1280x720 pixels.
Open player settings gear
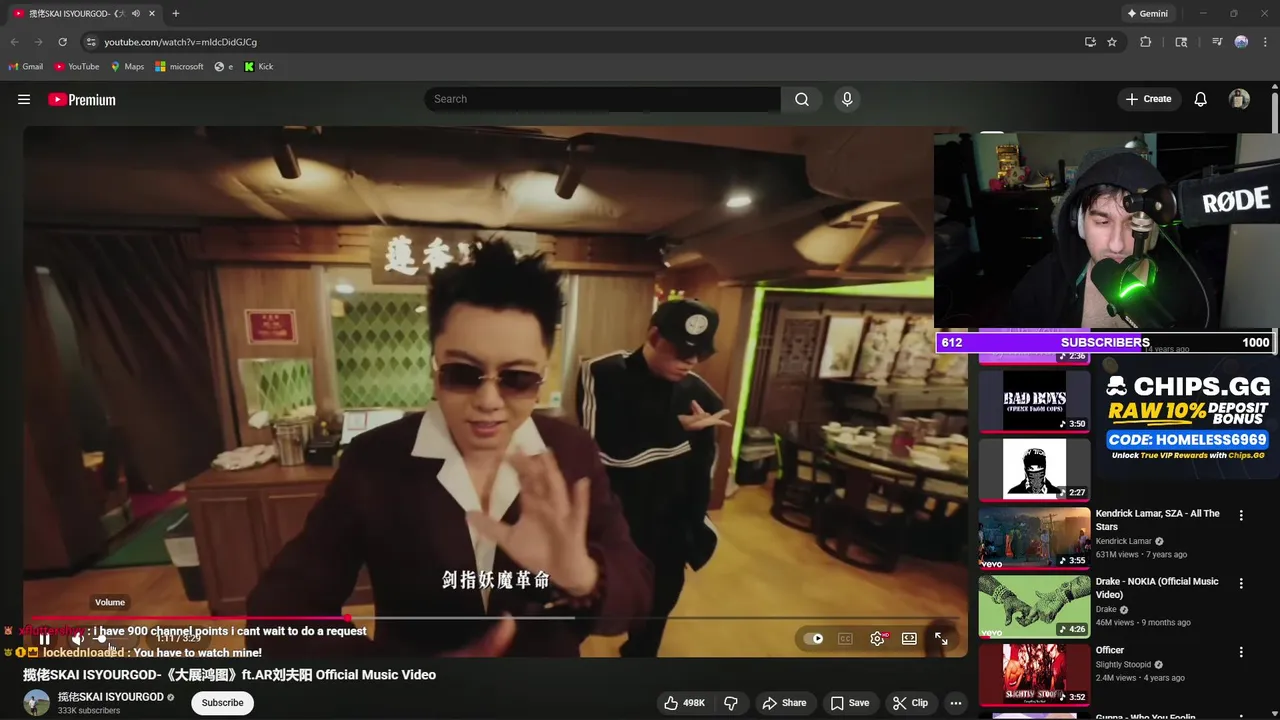point(877,639)
